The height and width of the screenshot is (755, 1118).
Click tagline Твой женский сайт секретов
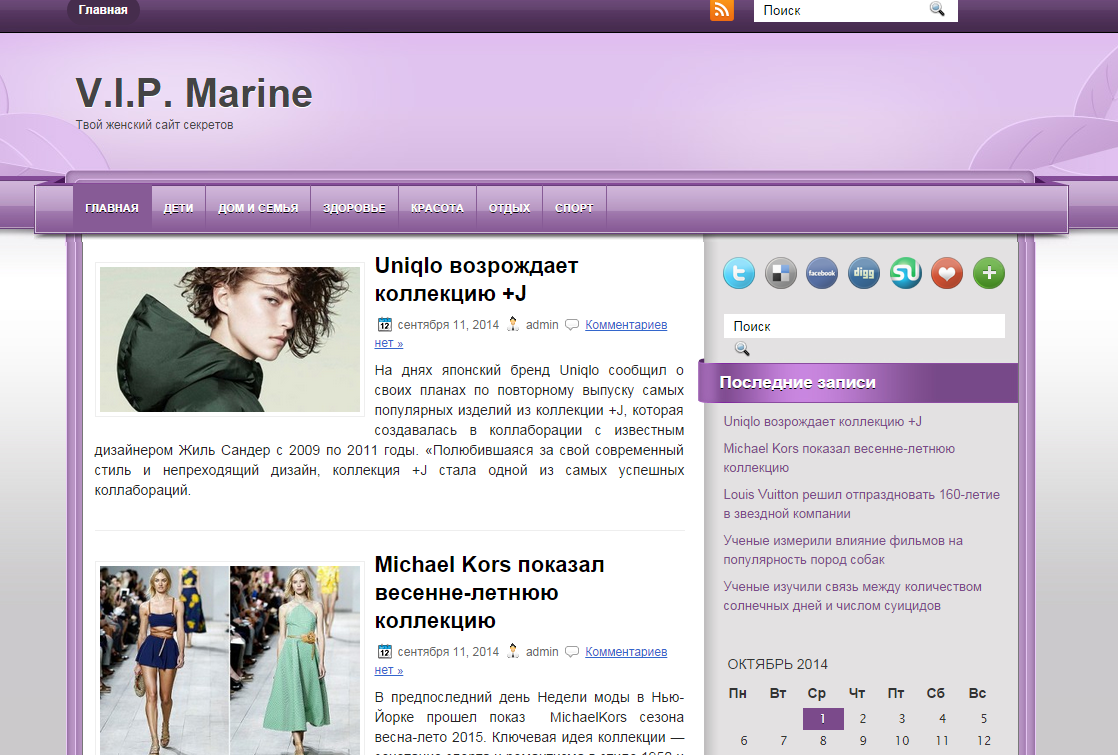[x=155, y=125]
